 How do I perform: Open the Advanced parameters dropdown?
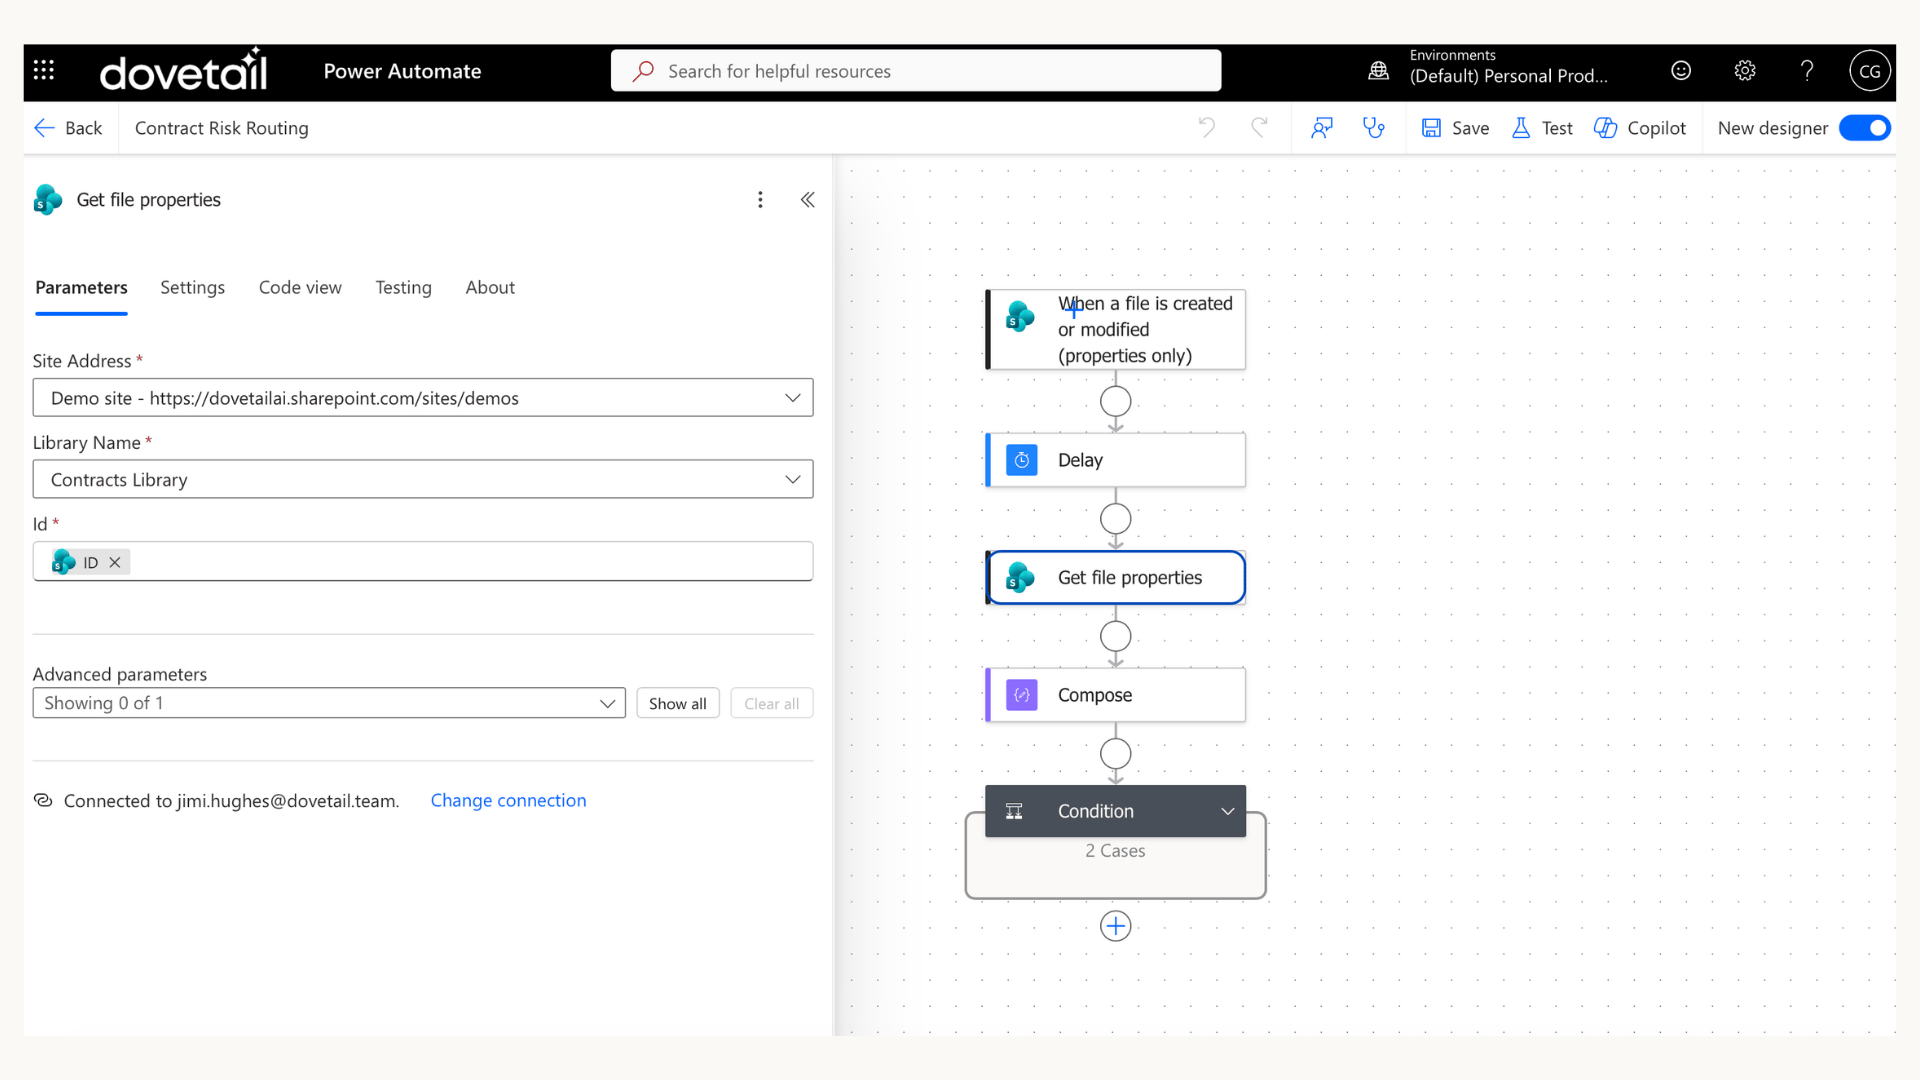[x=329, y=703]
